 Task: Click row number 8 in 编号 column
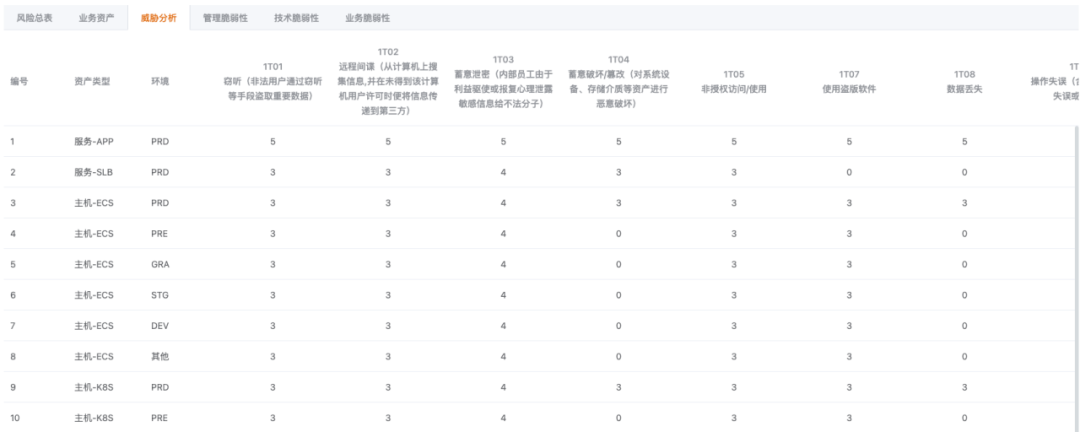pos(13,356)
